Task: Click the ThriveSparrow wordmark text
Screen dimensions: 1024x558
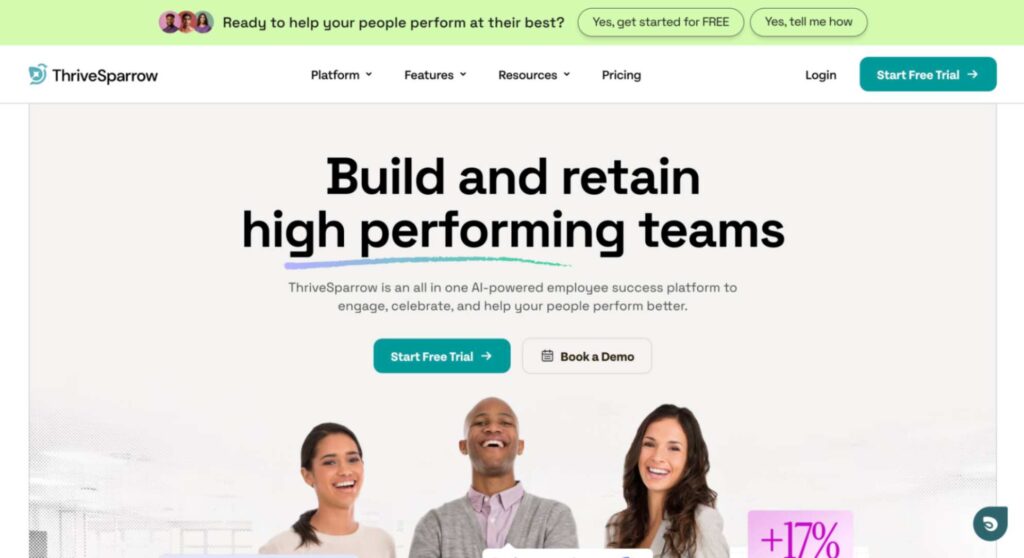Action: 104,76
